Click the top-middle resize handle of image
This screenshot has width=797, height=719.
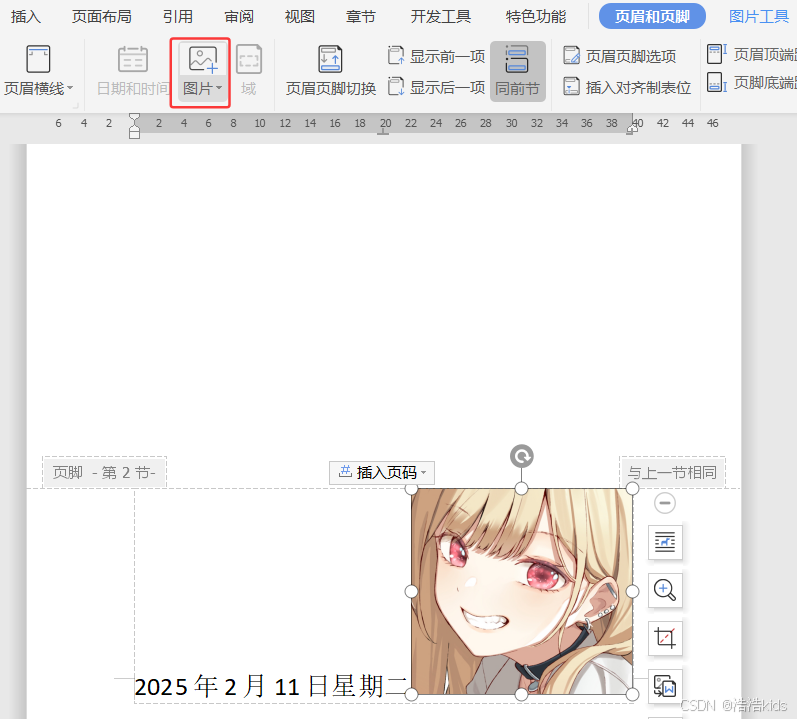point(522,489)
